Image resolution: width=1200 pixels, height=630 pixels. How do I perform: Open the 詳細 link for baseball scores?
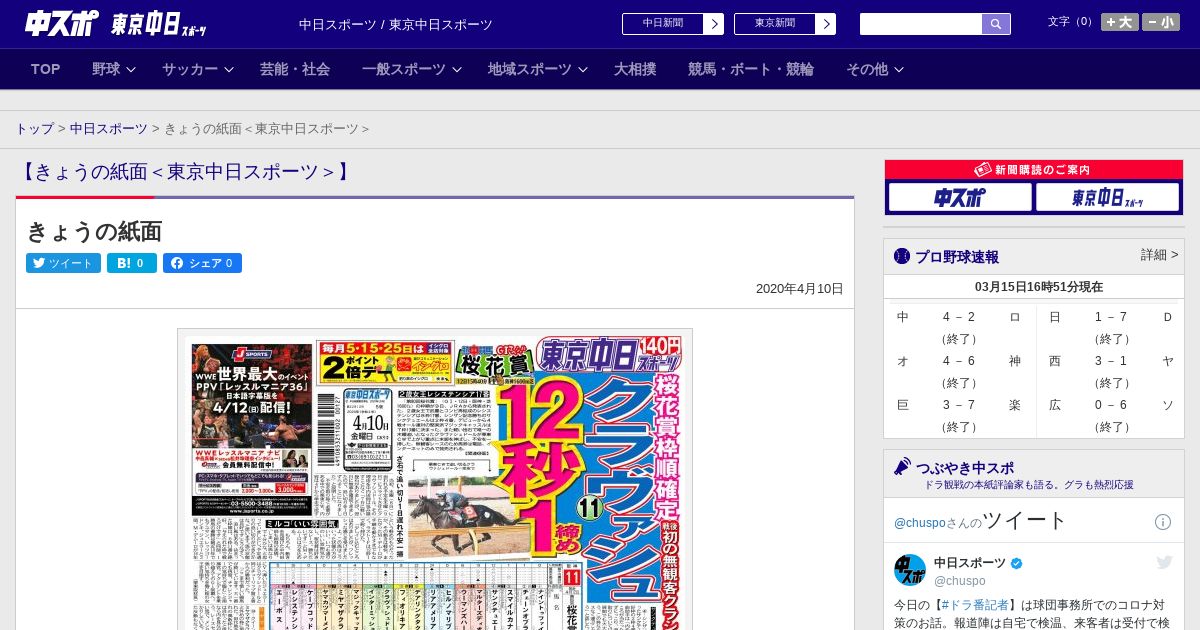(x=1159, y=255)
